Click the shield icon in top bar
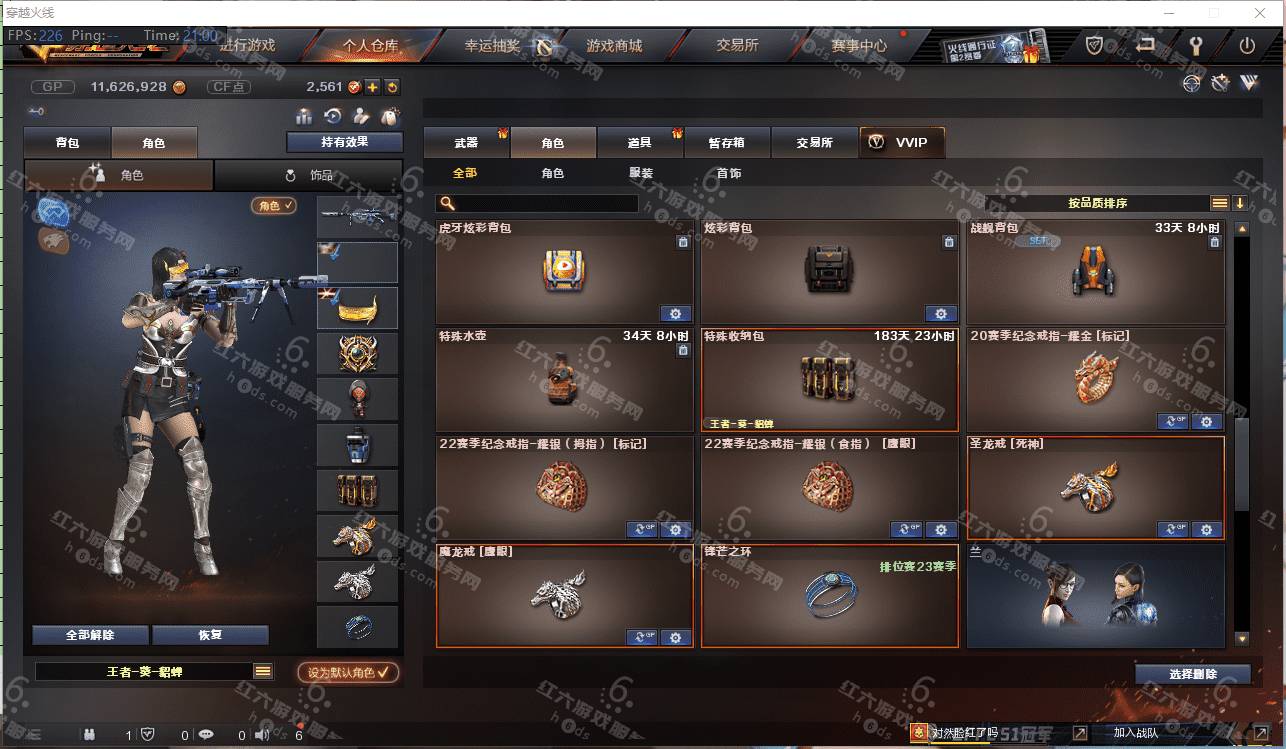1286x749 pixels. pyautogui.click(x=1095, y=45)
